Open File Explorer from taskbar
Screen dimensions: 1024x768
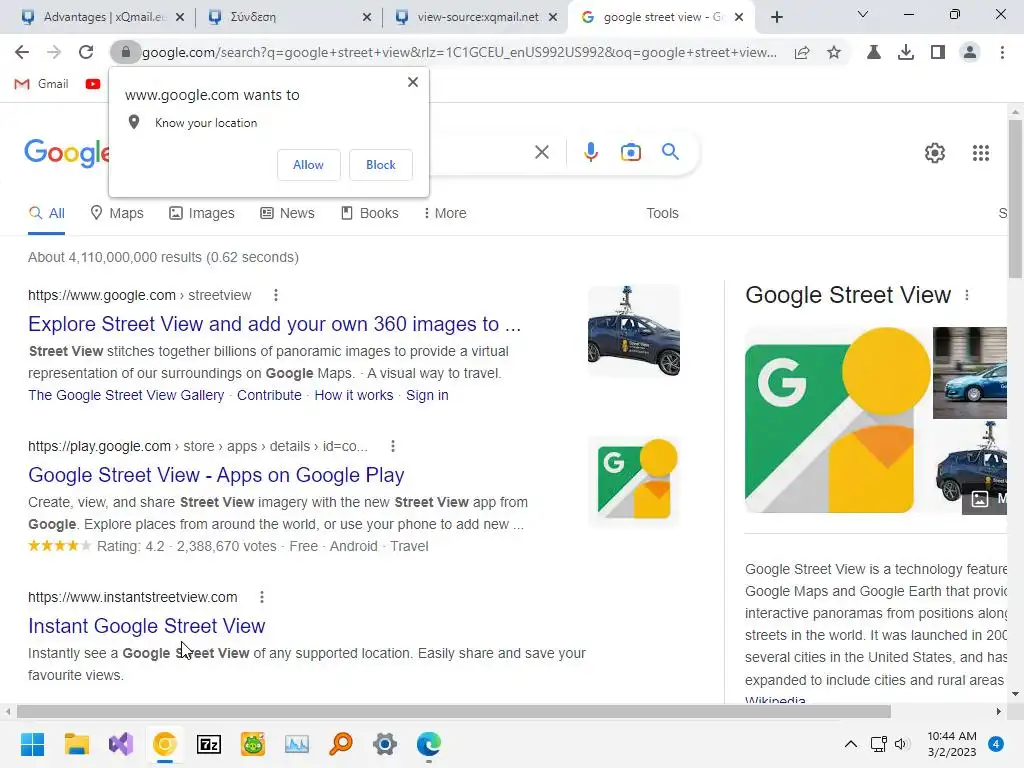tap(76, 744)
